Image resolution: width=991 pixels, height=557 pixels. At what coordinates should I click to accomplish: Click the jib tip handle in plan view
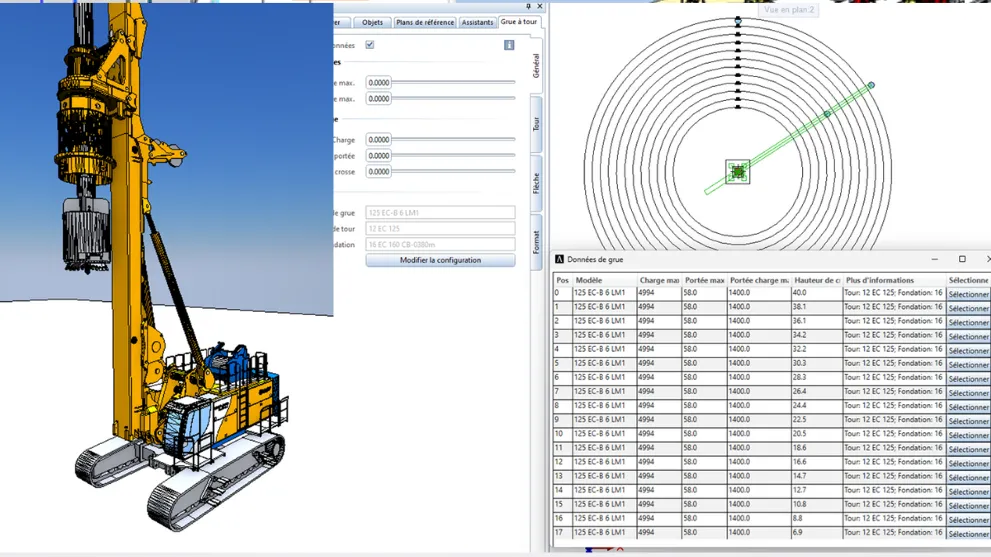(871, 86)
